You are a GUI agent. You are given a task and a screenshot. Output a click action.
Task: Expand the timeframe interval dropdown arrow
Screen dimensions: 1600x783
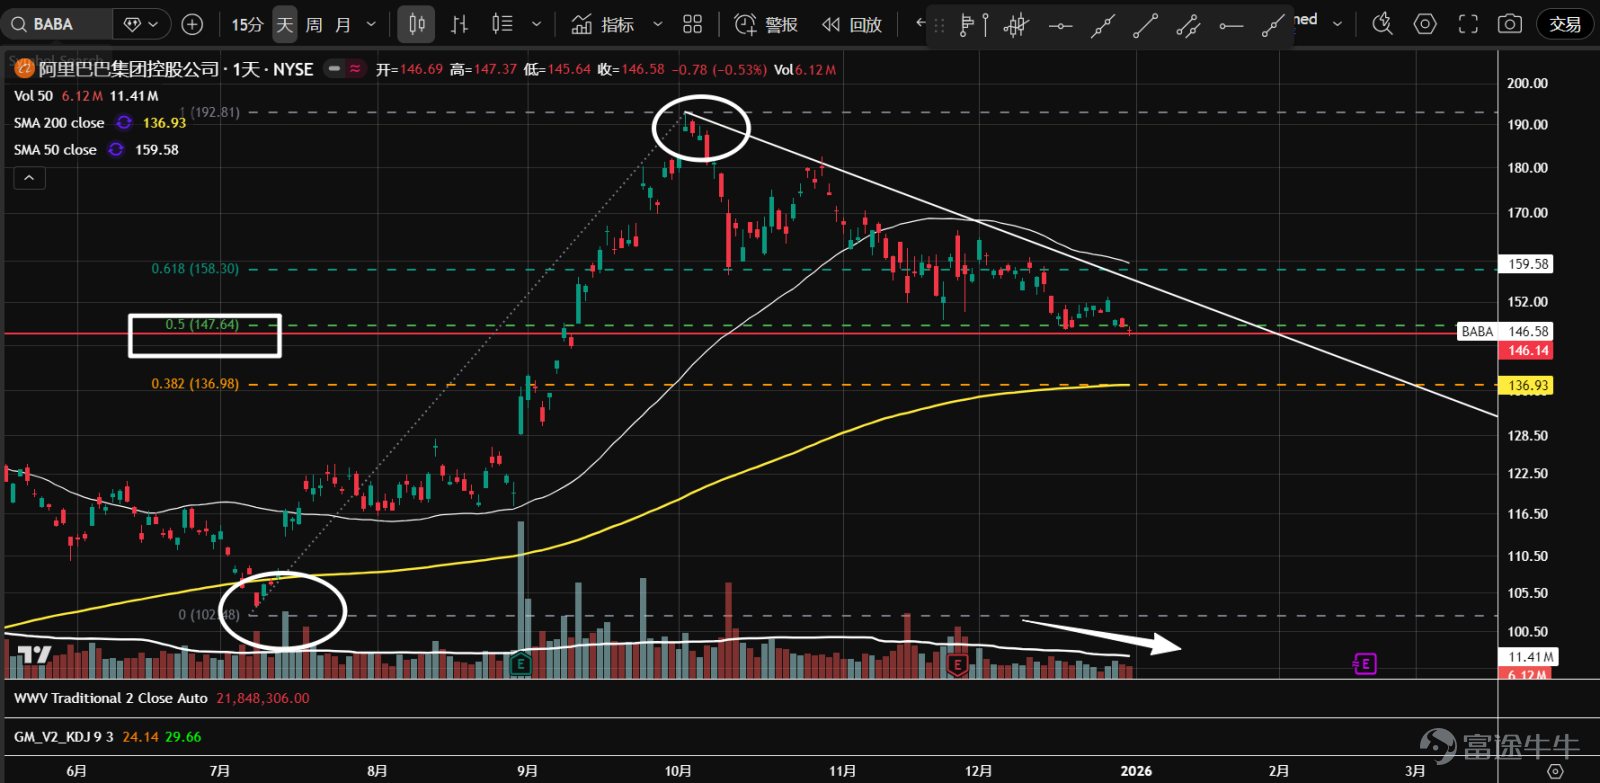tap(371, 24)
